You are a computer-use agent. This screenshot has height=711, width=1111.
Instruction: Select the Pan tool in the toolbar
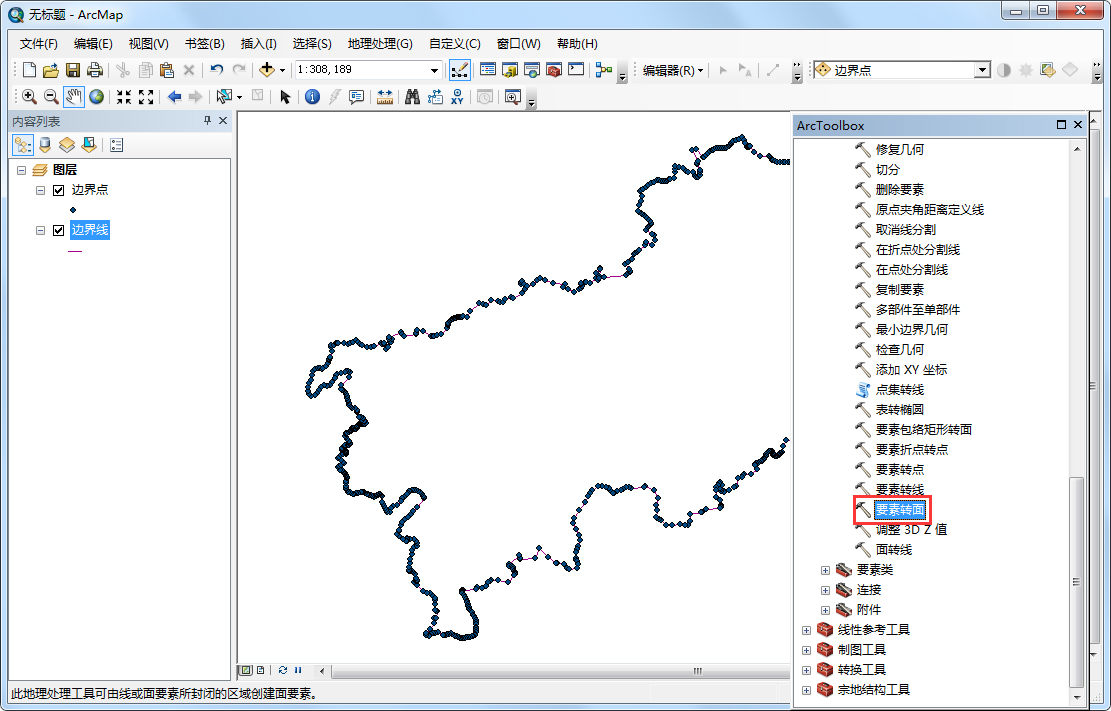(72, 96)
